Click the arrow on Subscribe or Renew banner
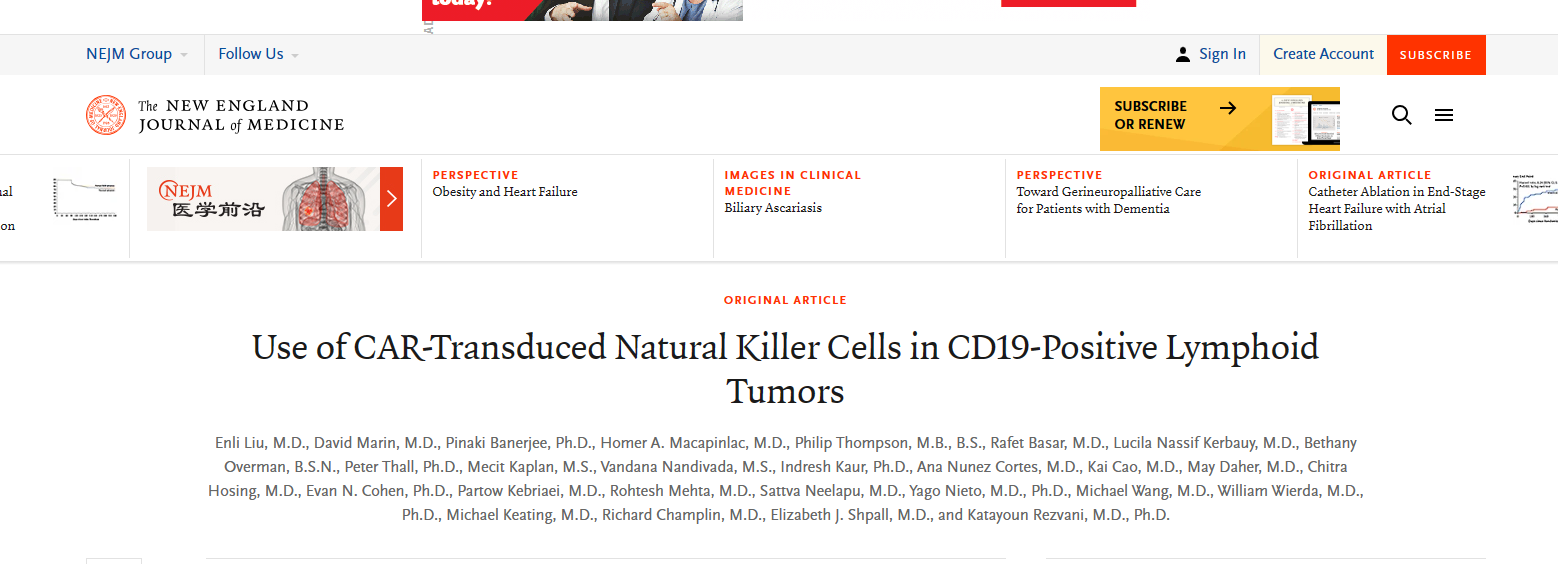This screenshot has width=1558, height=564. click(x=1228, y=107)
